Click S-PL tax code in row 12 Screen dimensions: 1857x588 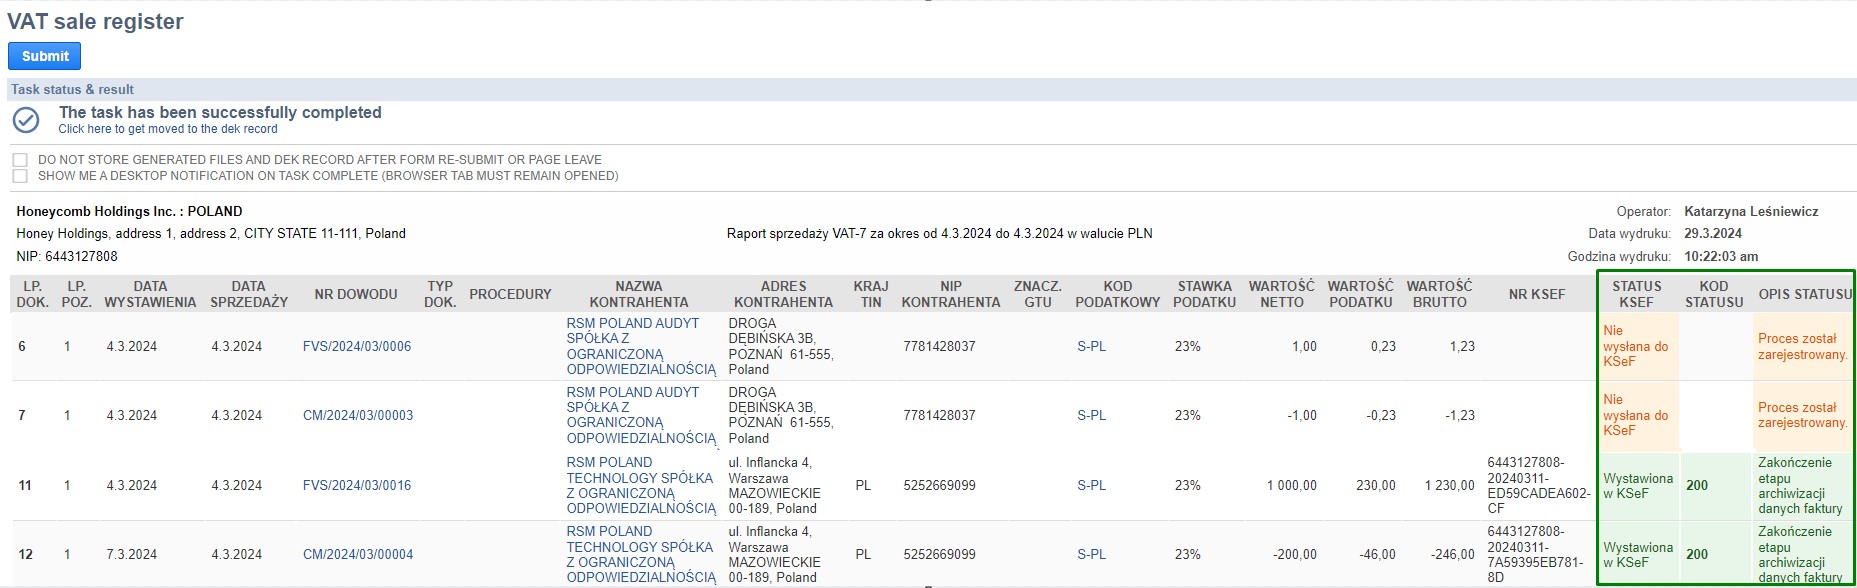click(x=1091, y=555)
